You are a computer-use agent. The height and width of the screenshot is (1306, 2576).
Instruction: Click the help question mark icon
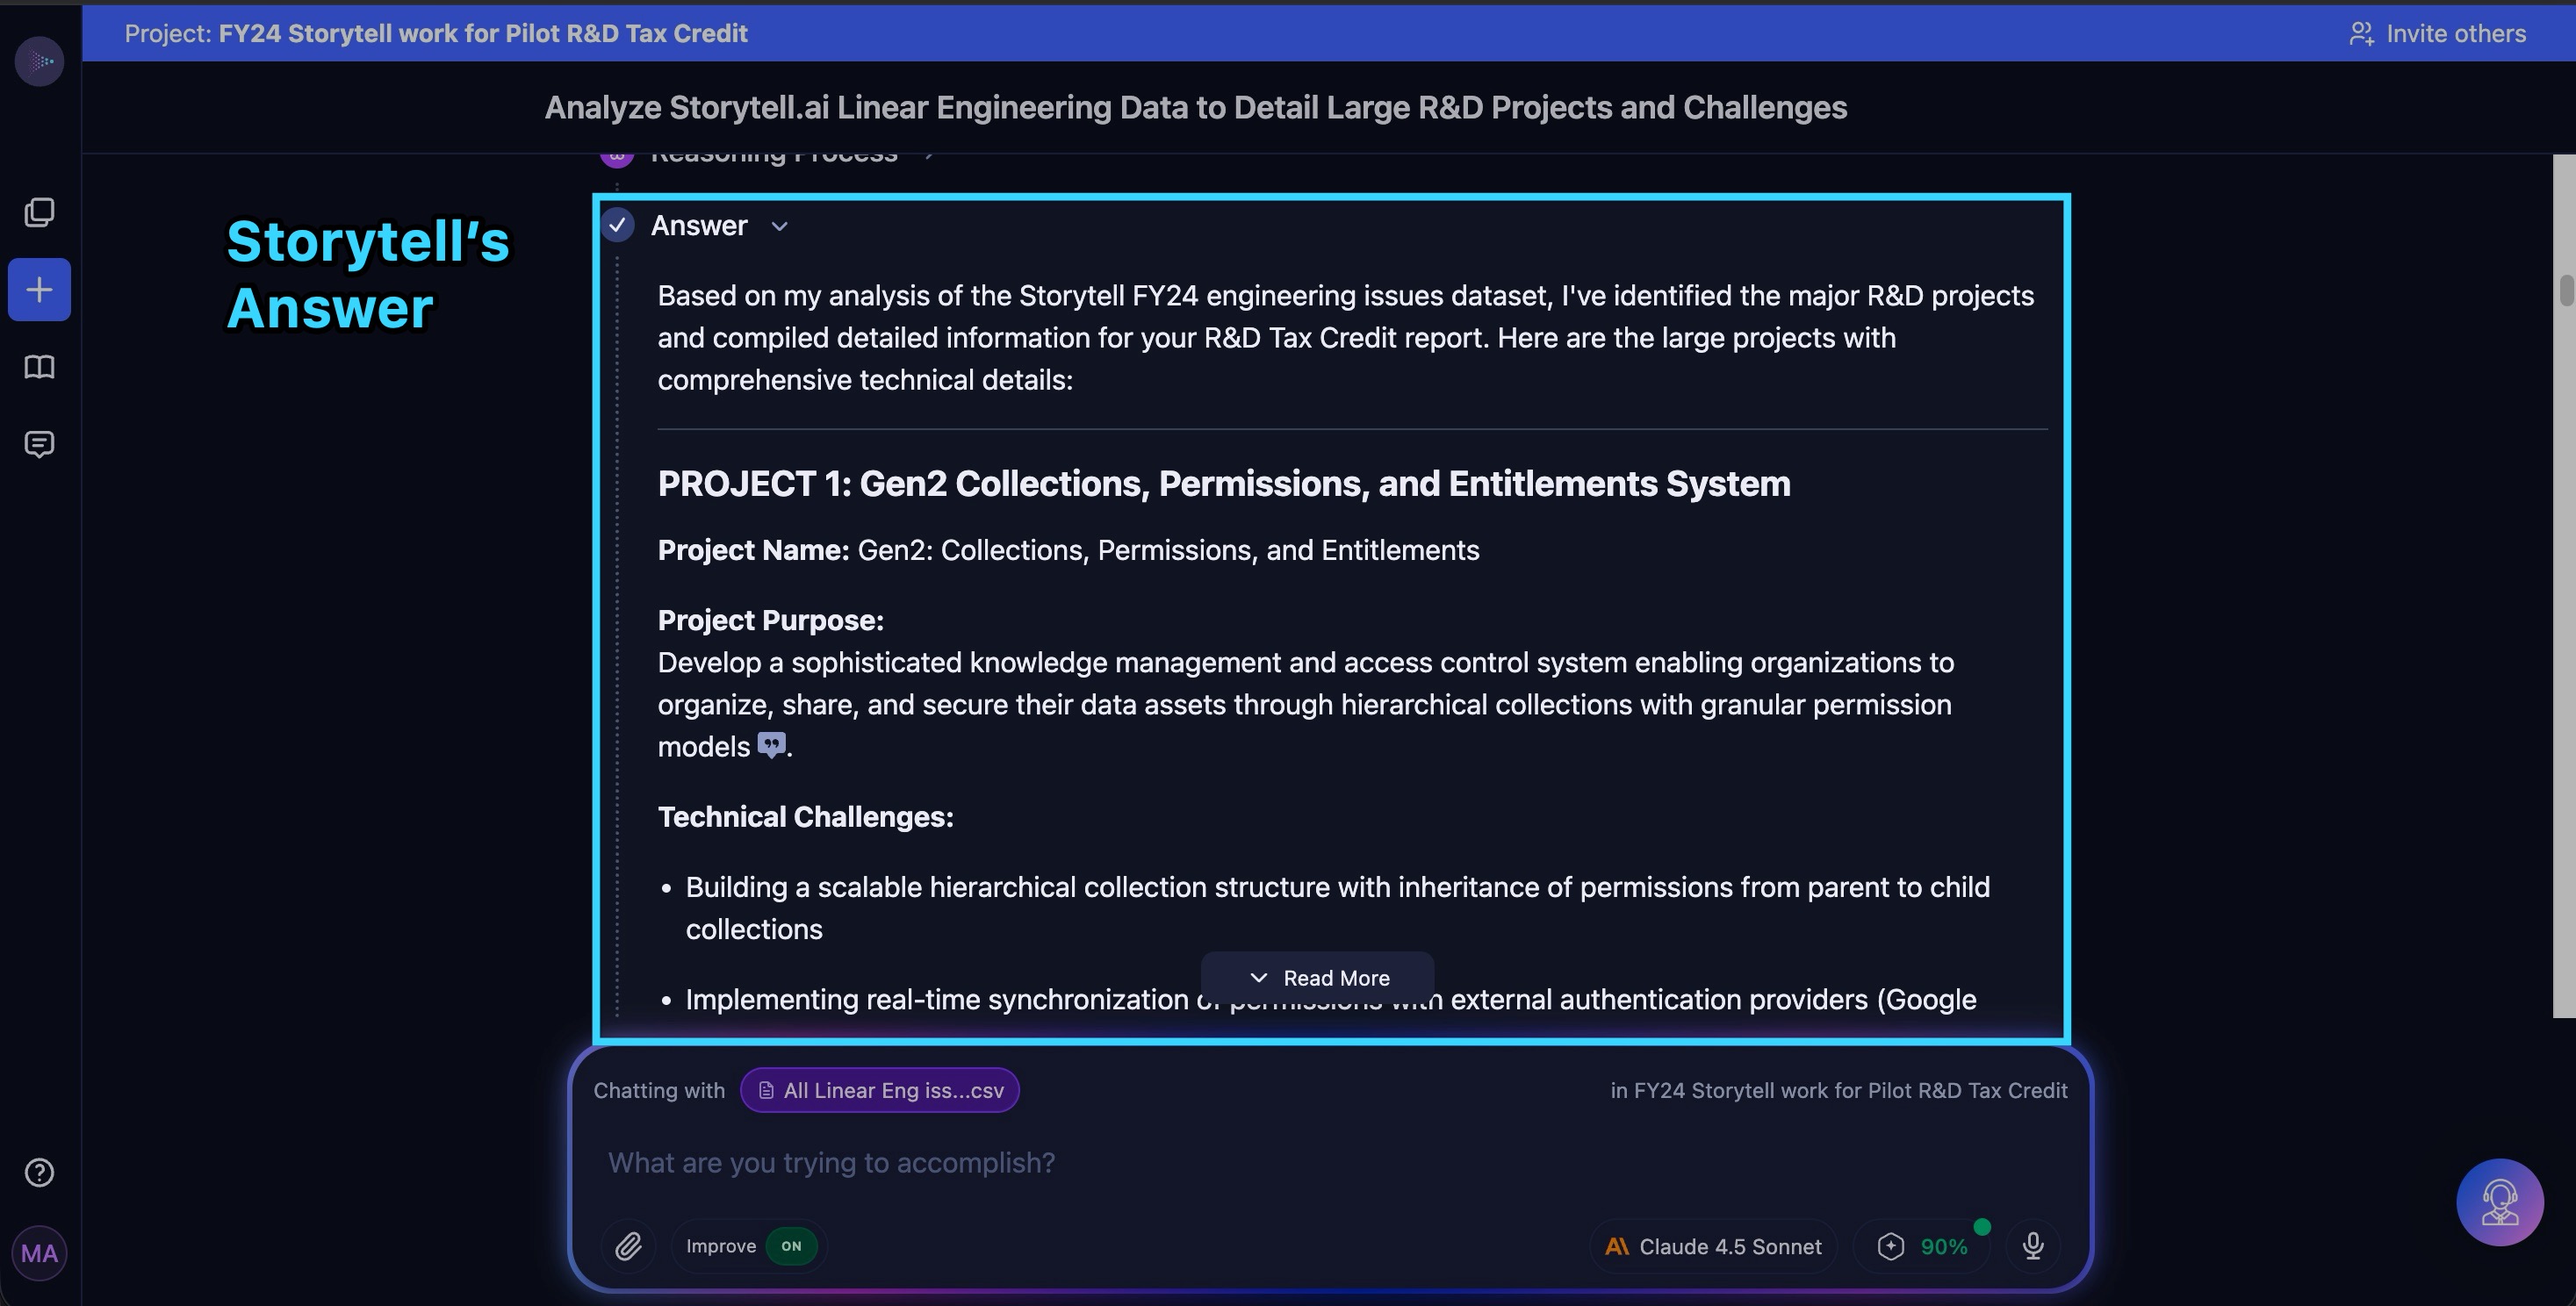click(39, 1172)
